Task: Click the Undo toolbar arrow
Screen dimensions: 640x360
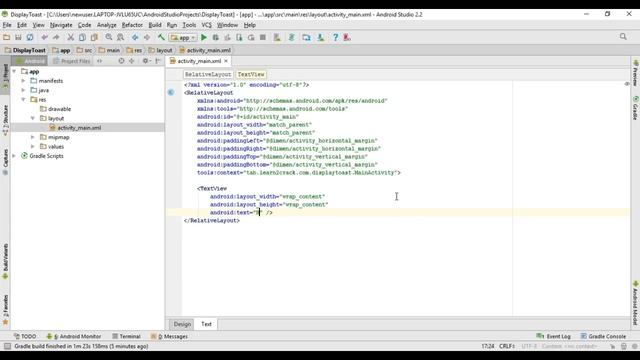Action: point(44,37)
